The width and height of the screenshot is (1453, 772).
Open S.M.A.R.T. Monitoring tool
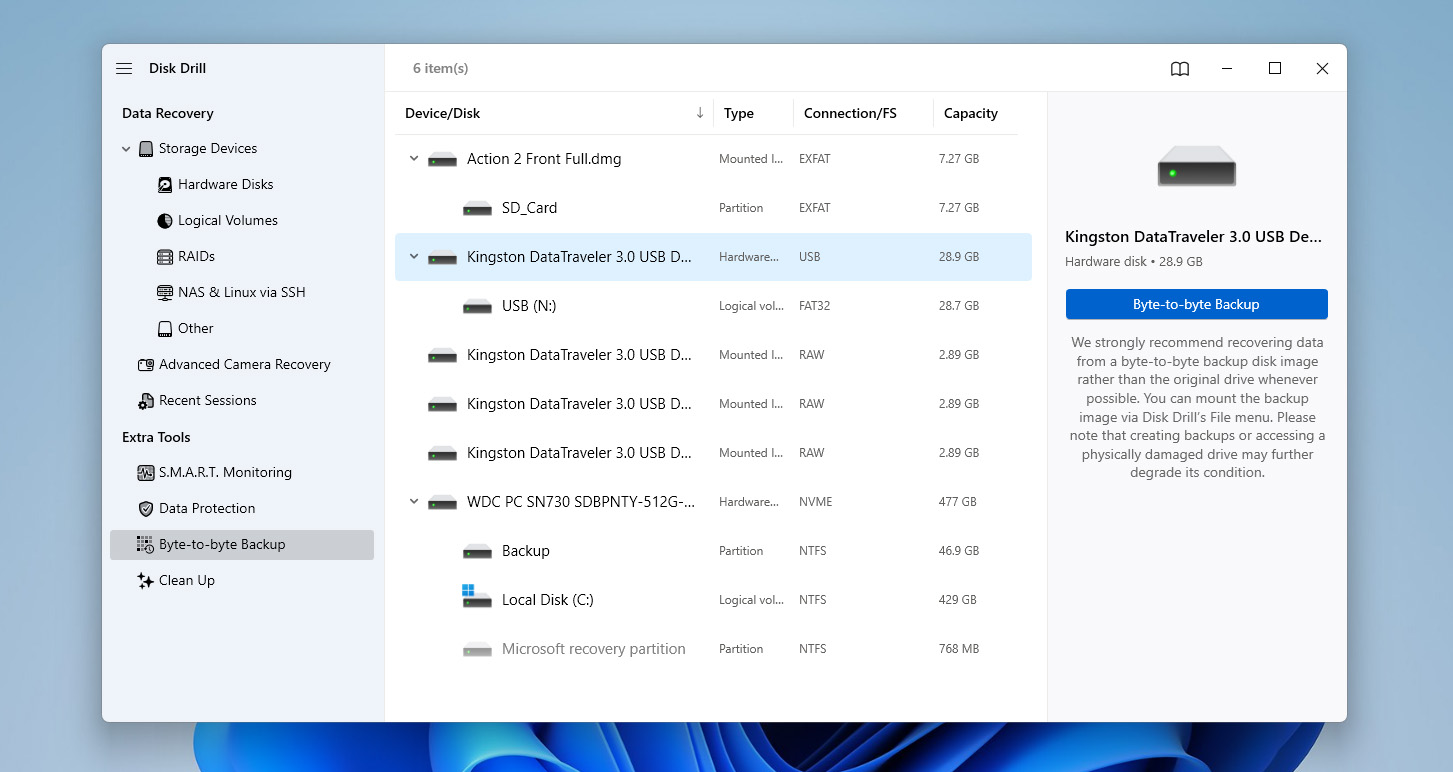[225, 472]
